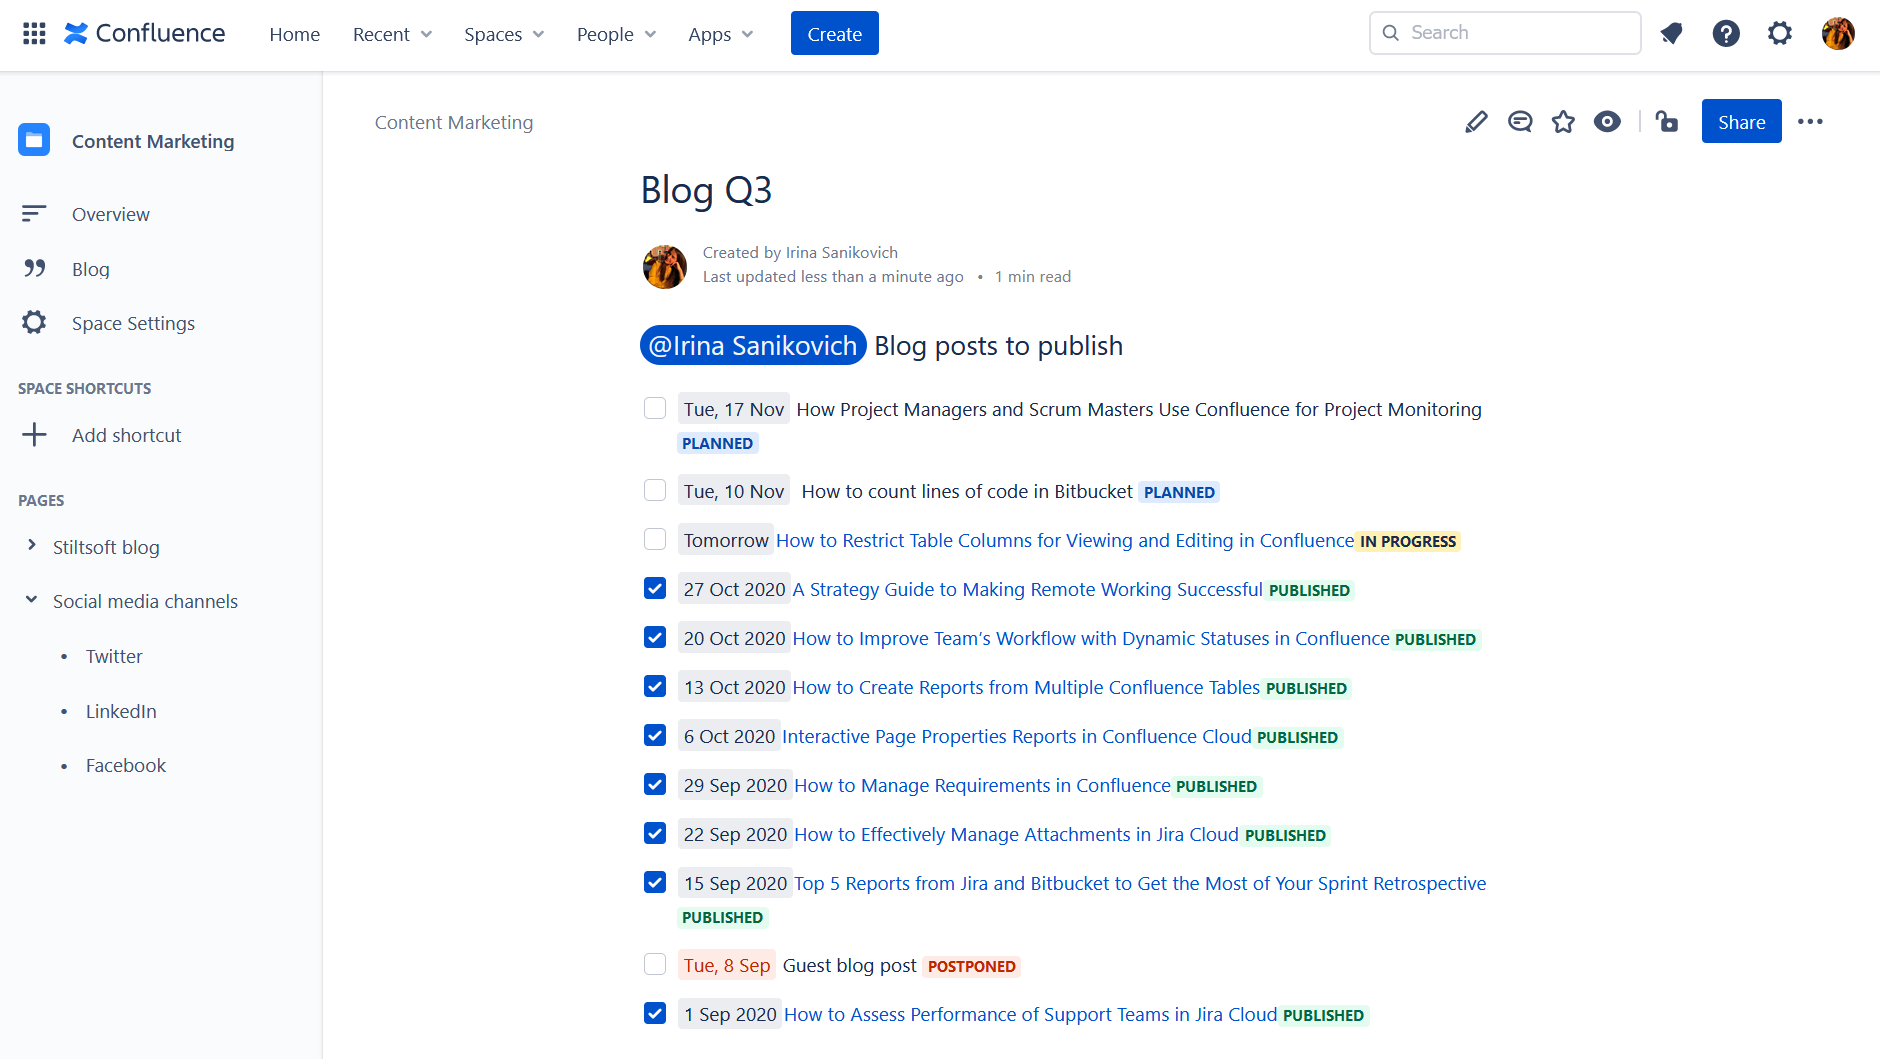This screenshot has width=1880, height=1059.
Task: Open the Apps dropdown menu
Action: coord(720,34)
